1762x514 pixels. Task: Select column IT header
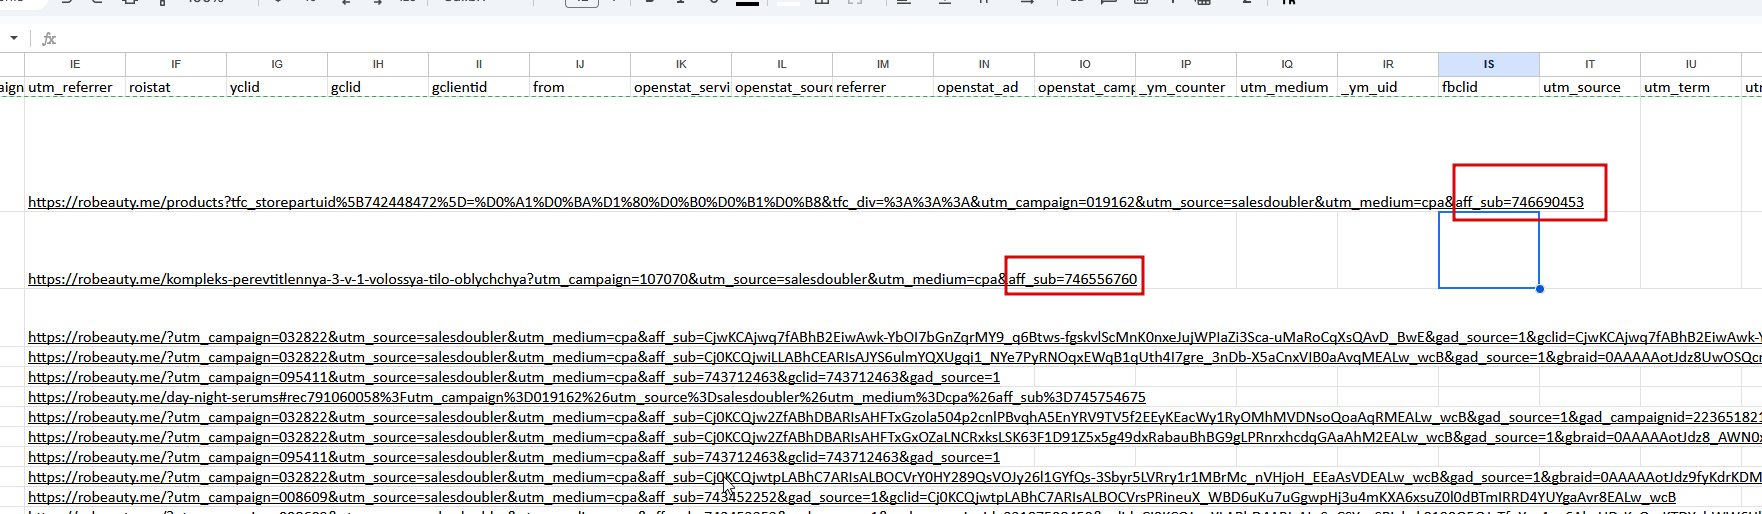click(x=1590, y=64)
